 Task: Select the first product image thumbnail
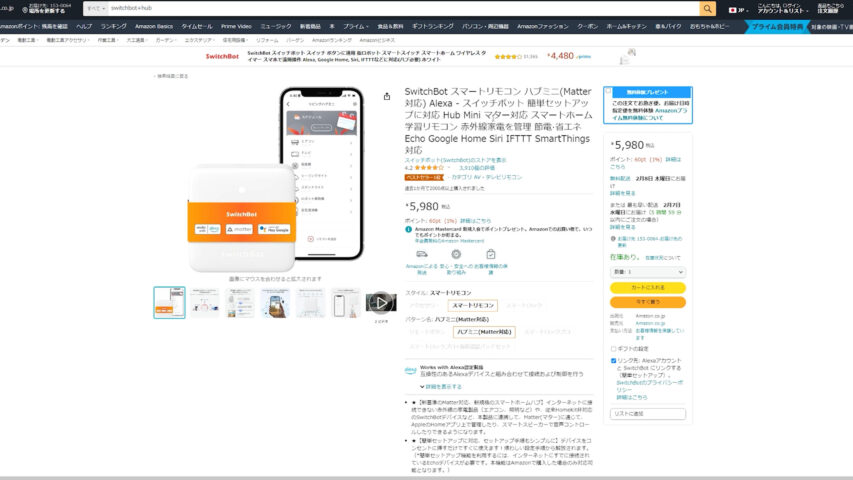169,302
